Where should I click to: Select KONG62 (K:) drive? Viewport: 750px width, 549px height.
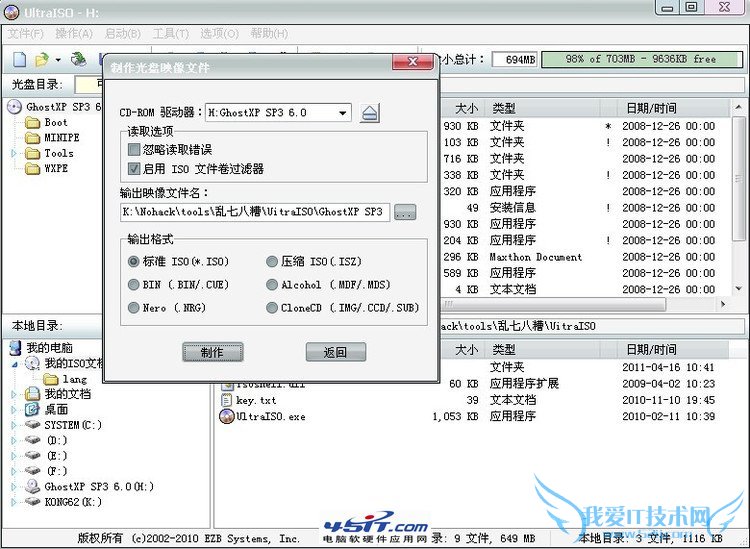pos(64,502)
